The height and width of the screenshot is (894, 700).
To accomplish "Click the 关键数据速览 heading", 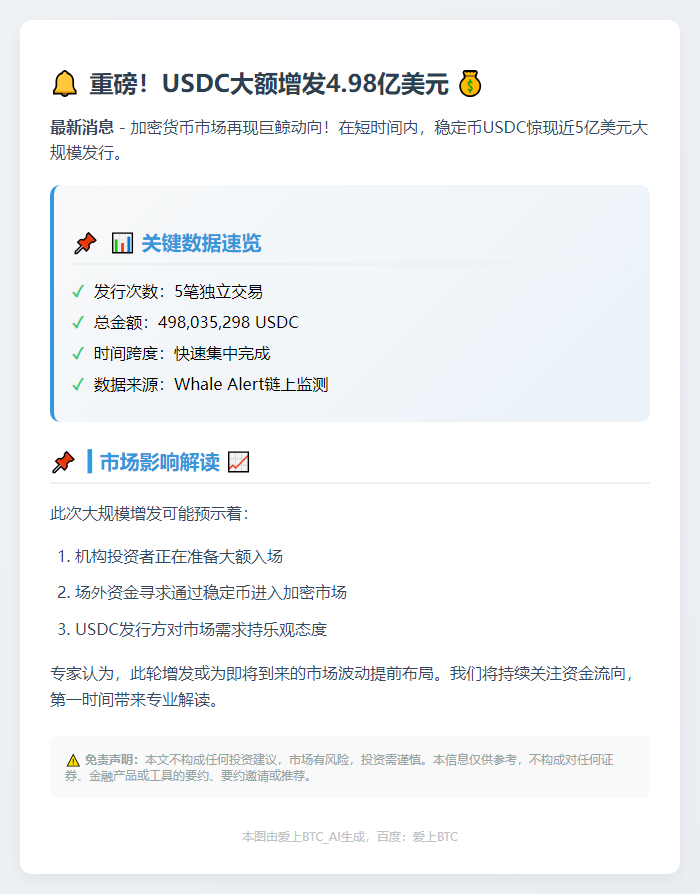I will [201, 243].
